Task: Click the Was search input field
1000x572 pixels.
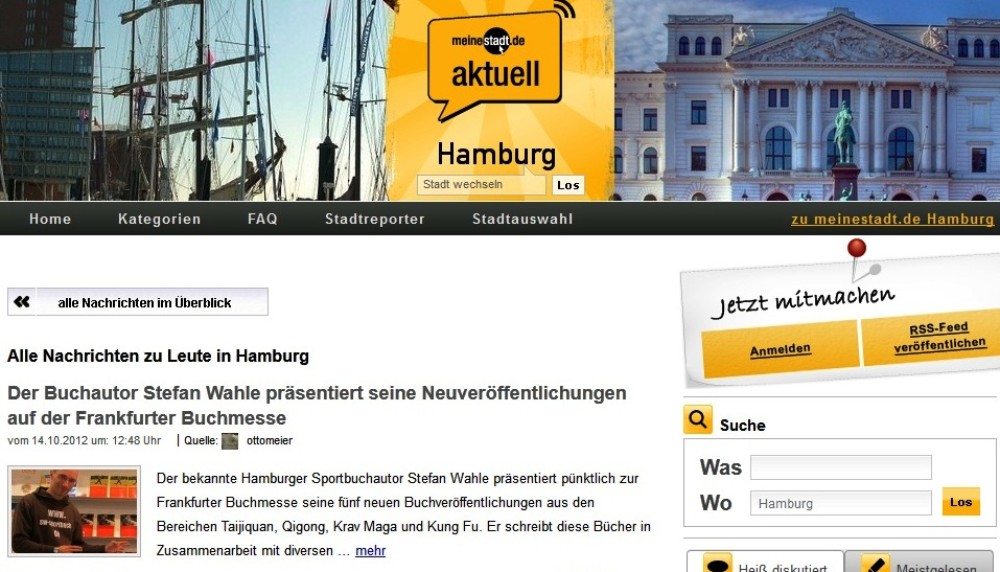Action: 841,467
